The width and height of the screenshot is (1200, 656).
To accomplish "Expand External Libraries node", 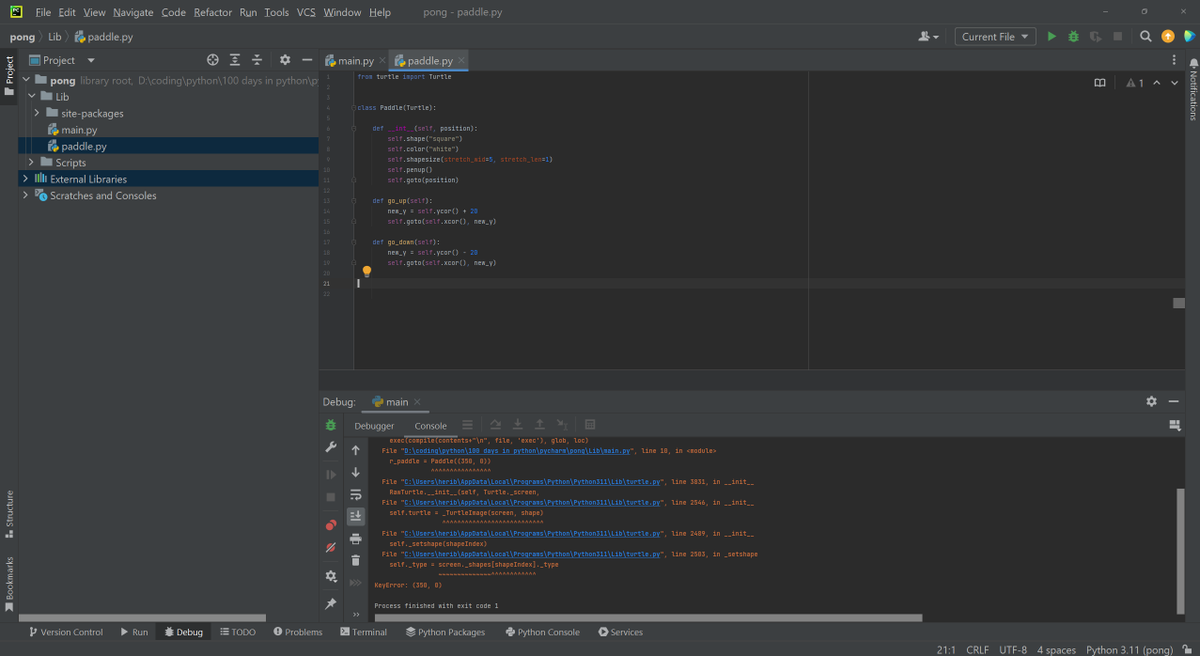I will tap(25, 179).
